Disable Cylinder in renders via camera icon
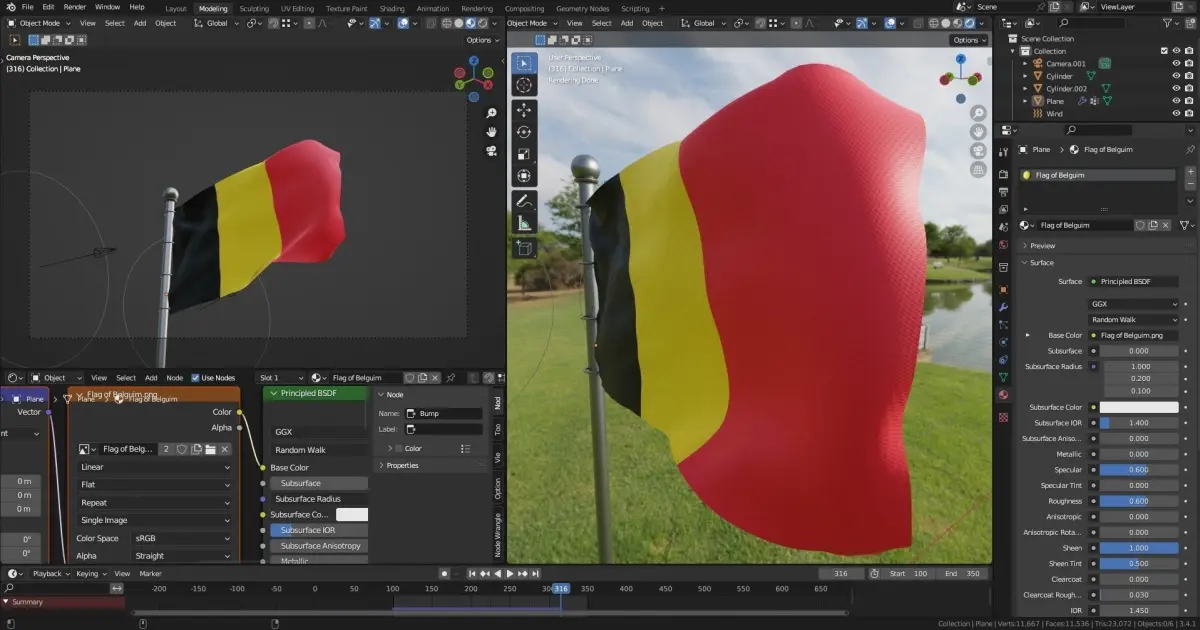The image size is (1200, 630). 1190,76
